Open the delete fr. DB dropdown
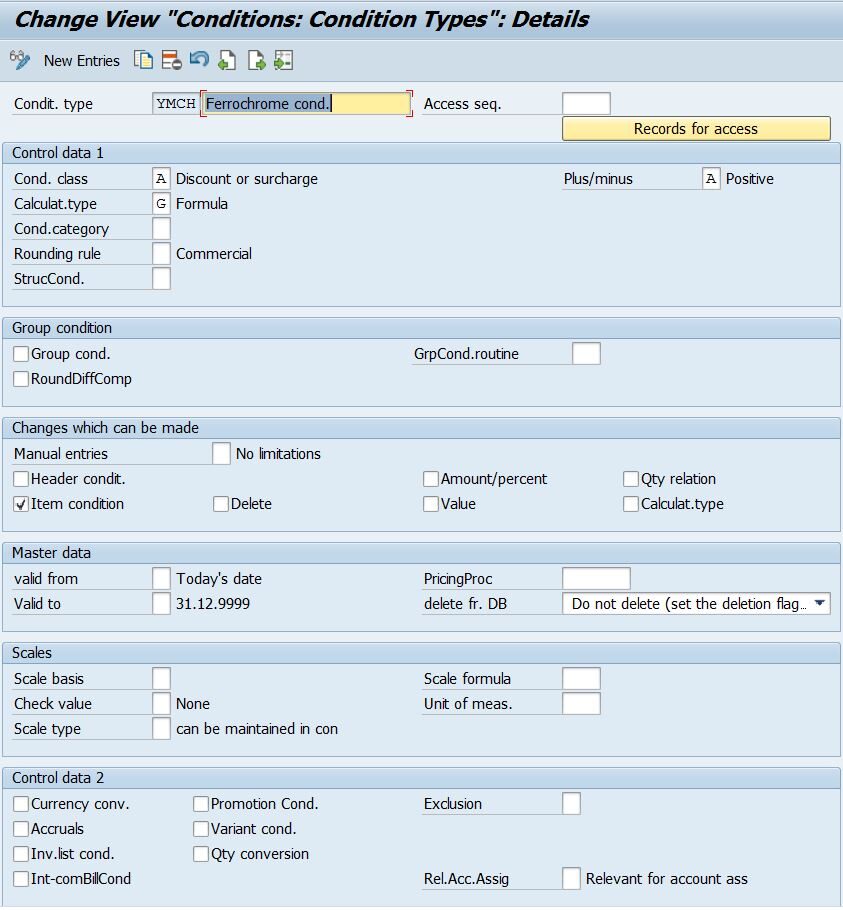The image size is (843, 910). [x=819, y=604]
